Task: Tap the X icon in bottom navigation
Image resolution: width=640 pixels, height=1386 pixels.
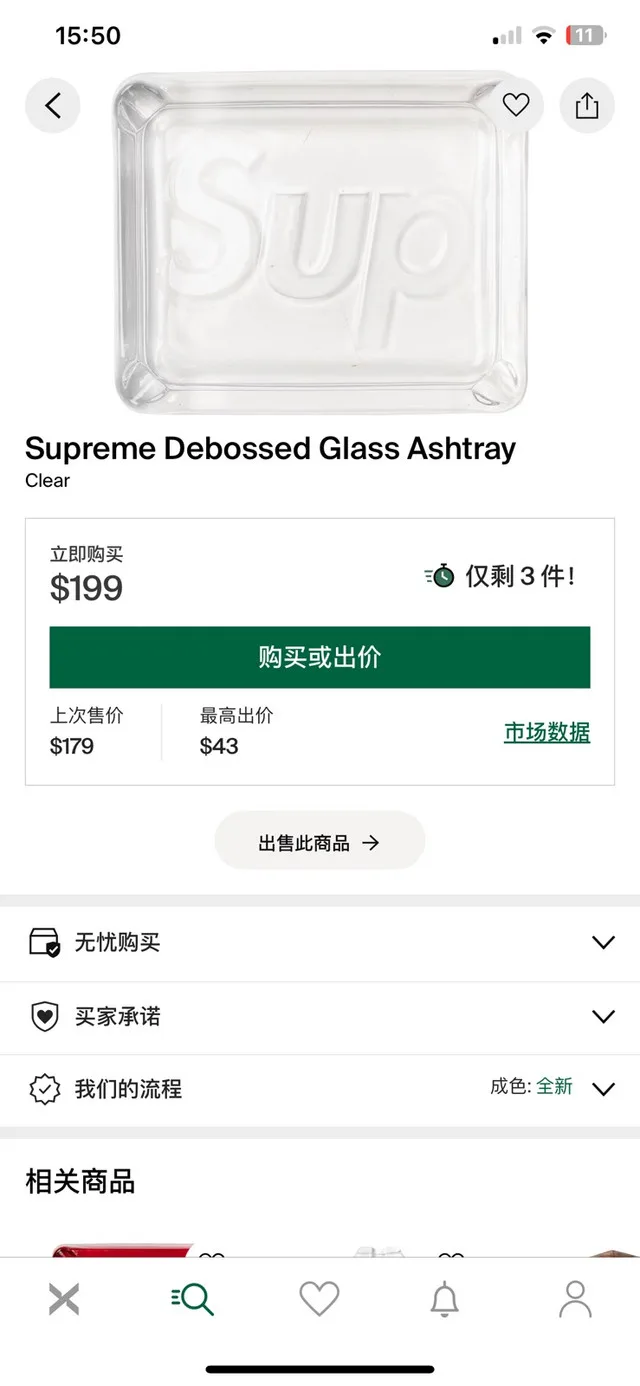Action: point(64,1297)
